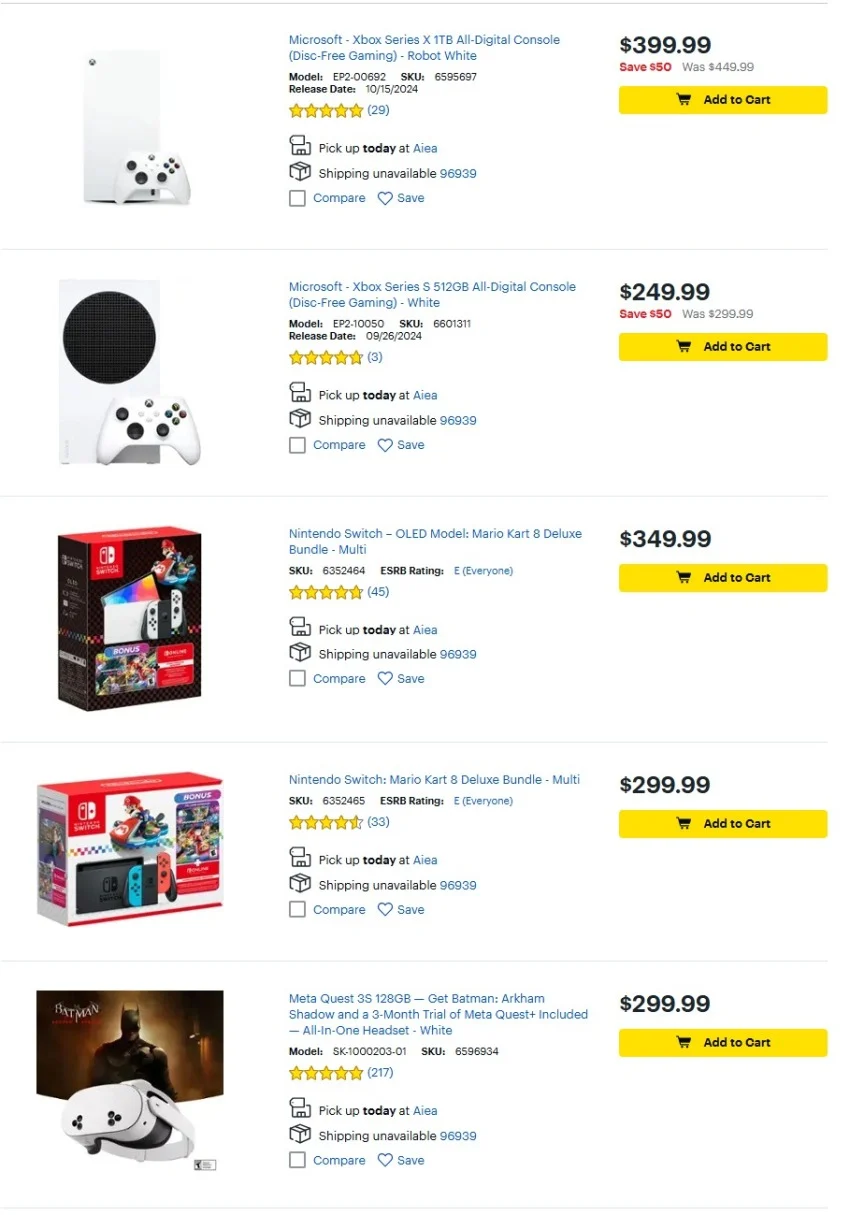Click the heart Save icon for Xbox Series X
This screenshot has height=1215, width=850.
coord(385,199)
